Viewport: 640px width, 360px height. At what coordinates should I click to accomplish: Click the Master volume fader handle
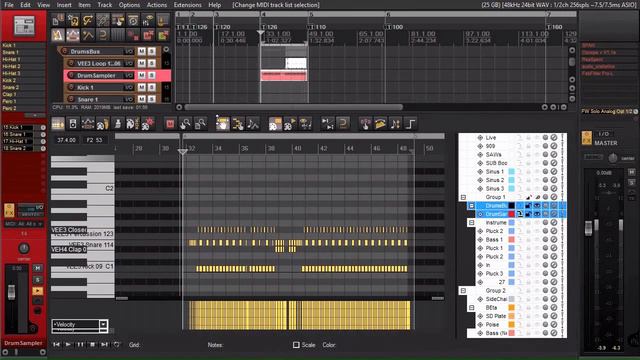[x=588, y=228]
